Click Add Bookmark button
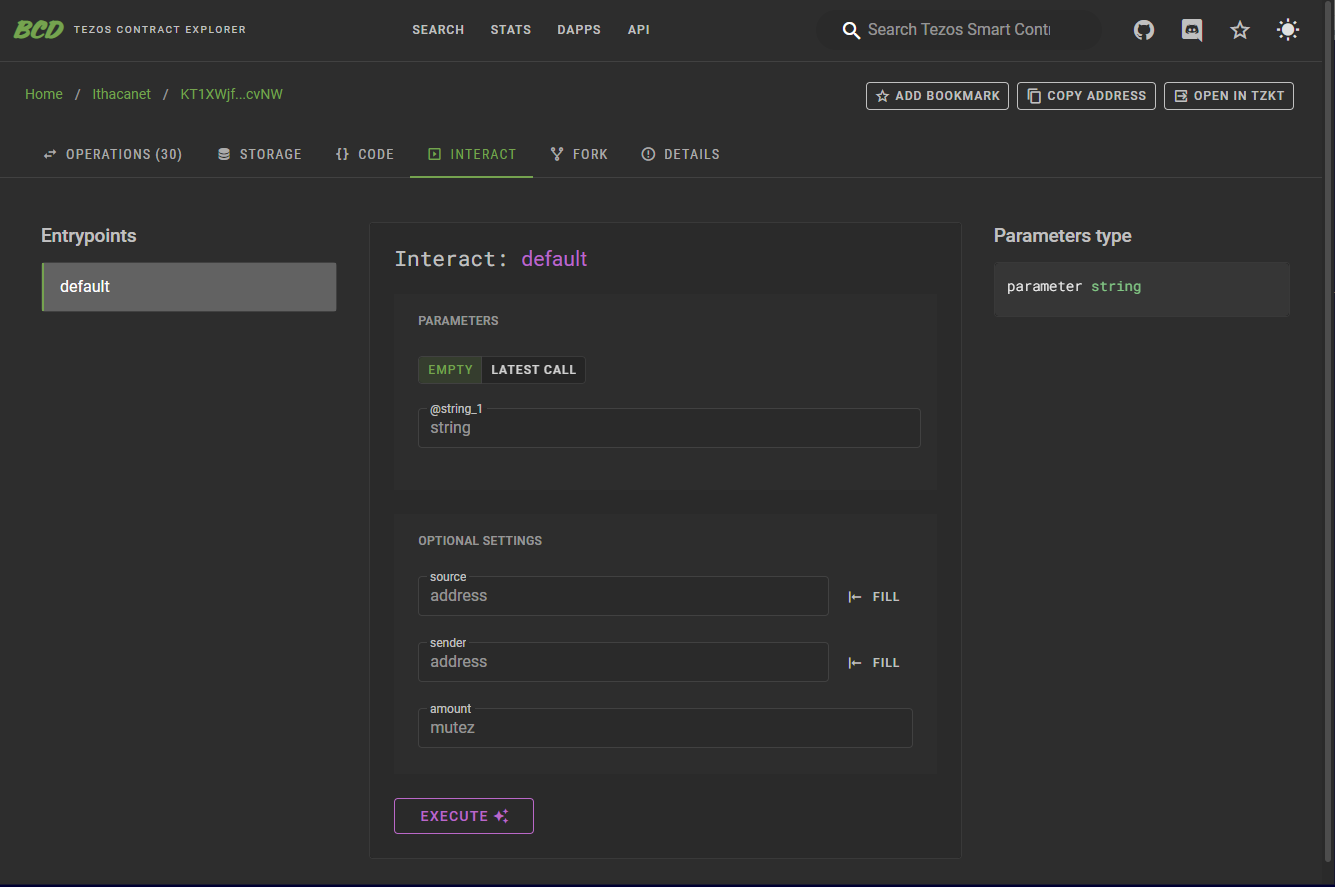This screenshot has width=1335, height=887. 937,96
